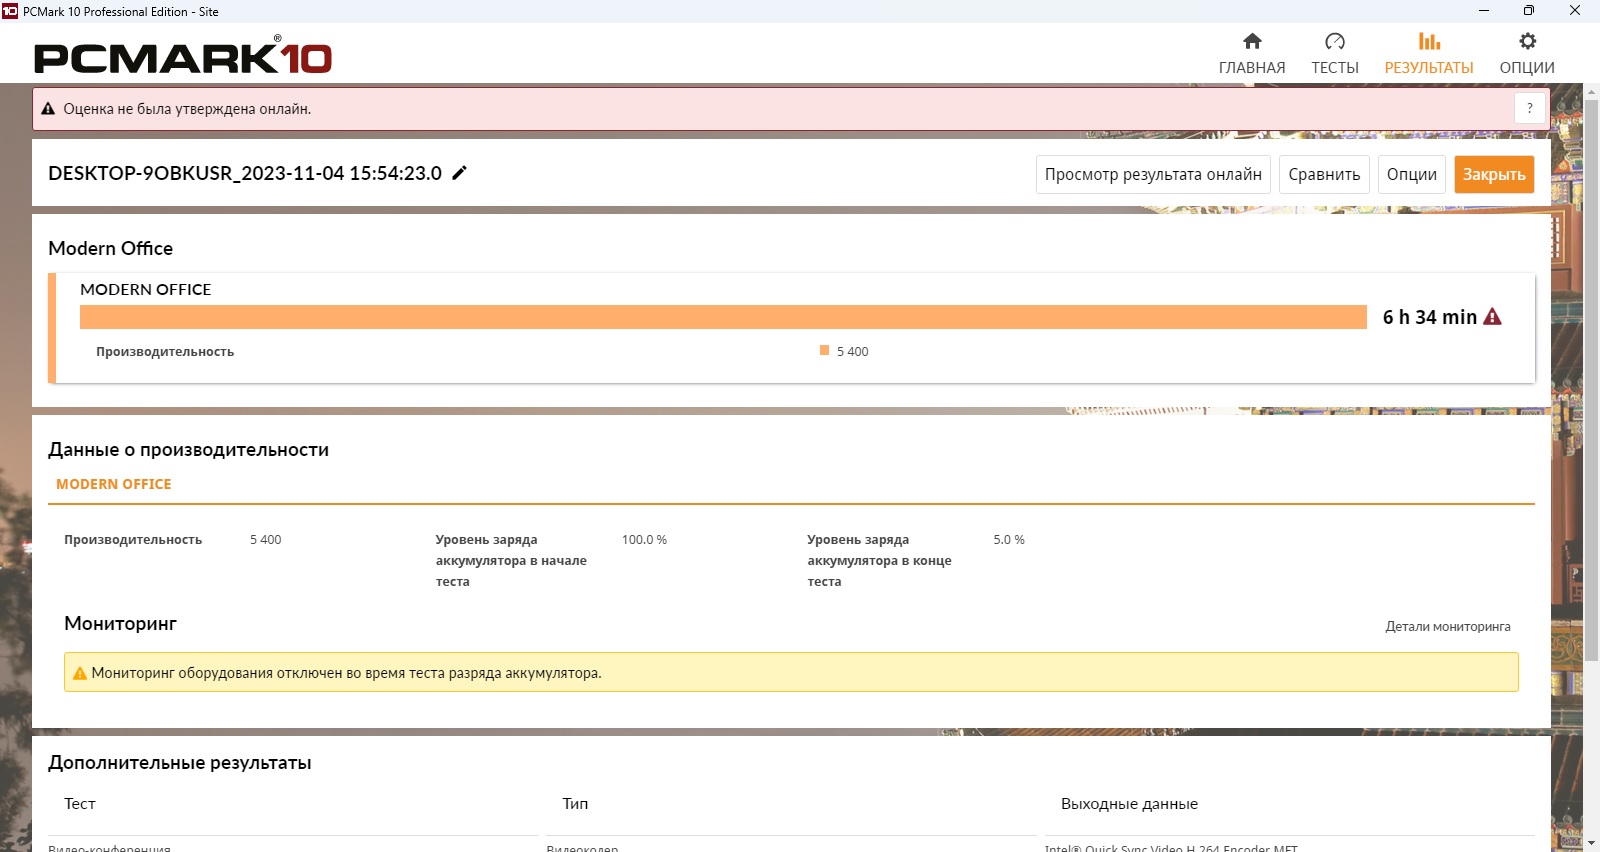Click the Сравнить button
The image size is (1600, 852).
[1324, 174]
